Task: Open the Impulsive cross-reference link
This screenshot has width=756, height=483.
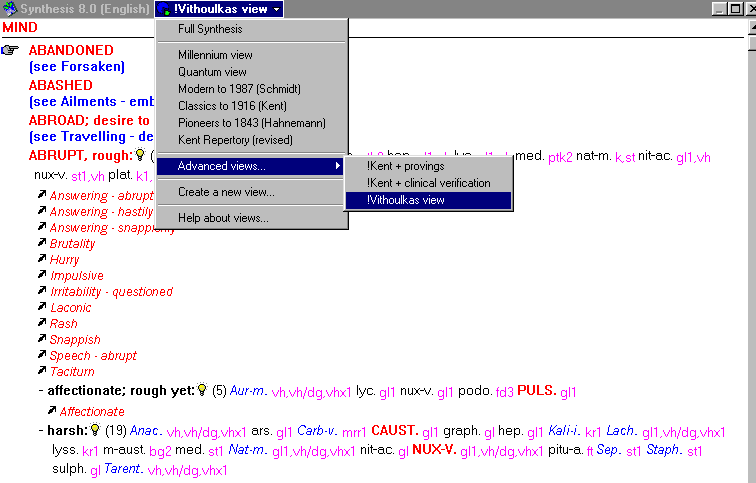Action: pos(77,275)
